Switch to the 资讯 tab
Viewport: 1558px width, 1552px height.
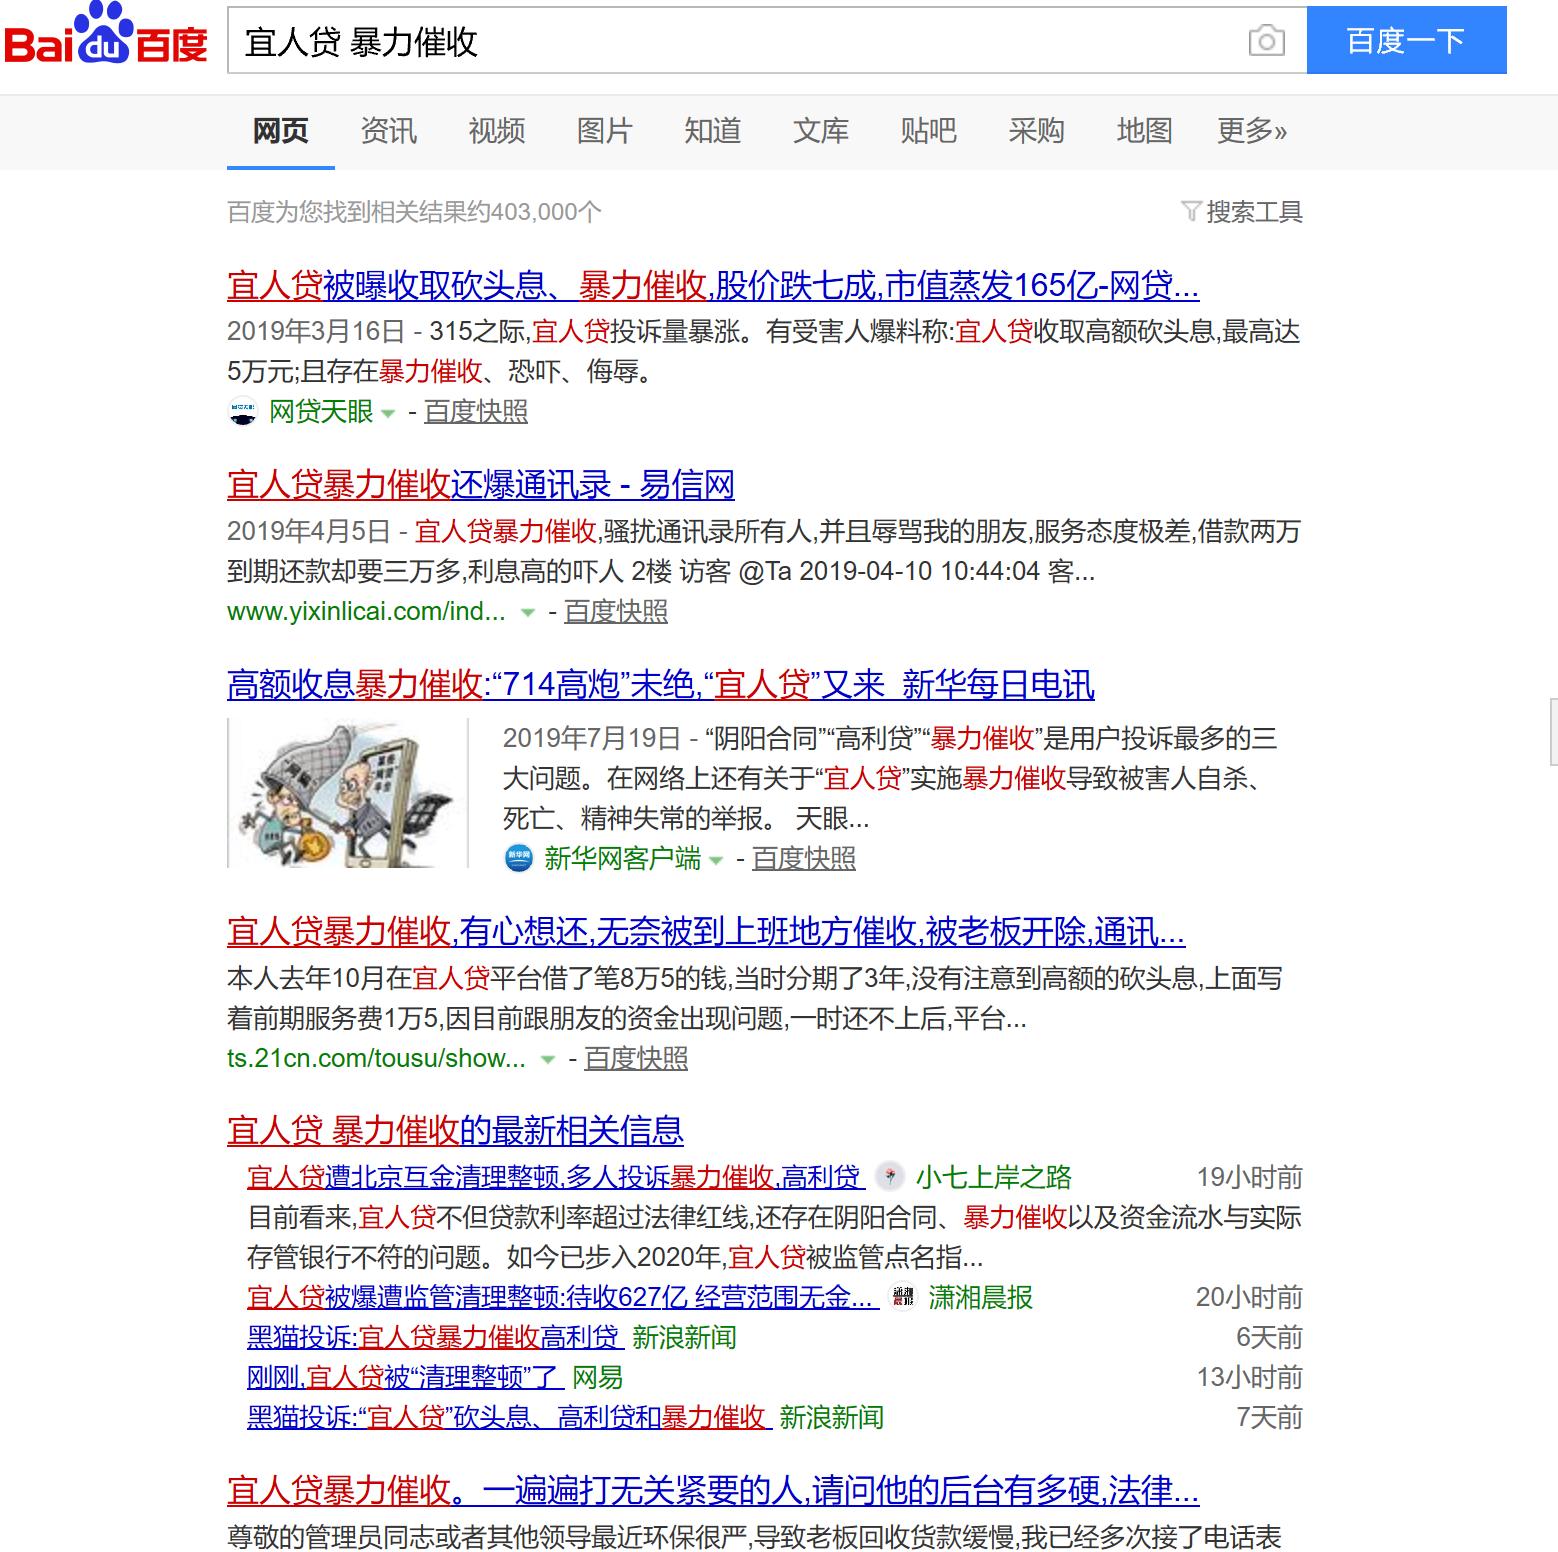tap(387, 131)
